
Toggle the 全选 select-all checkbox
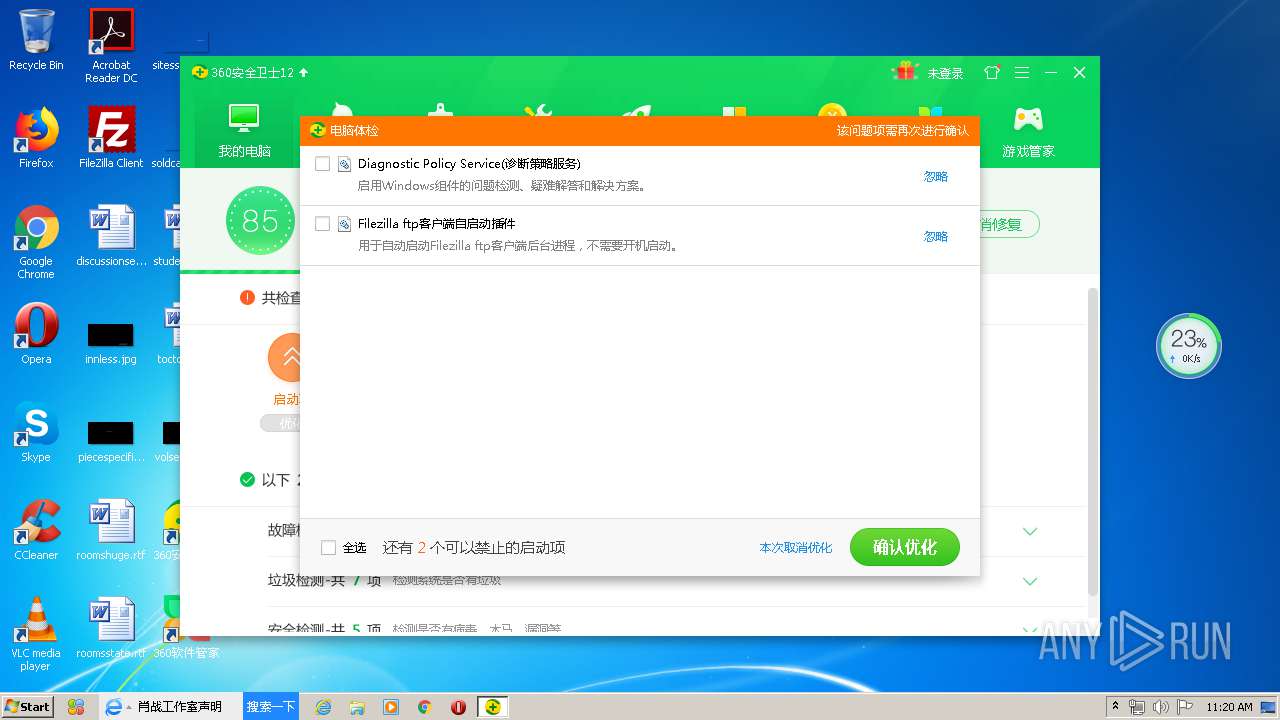click(x=328, y=548)
